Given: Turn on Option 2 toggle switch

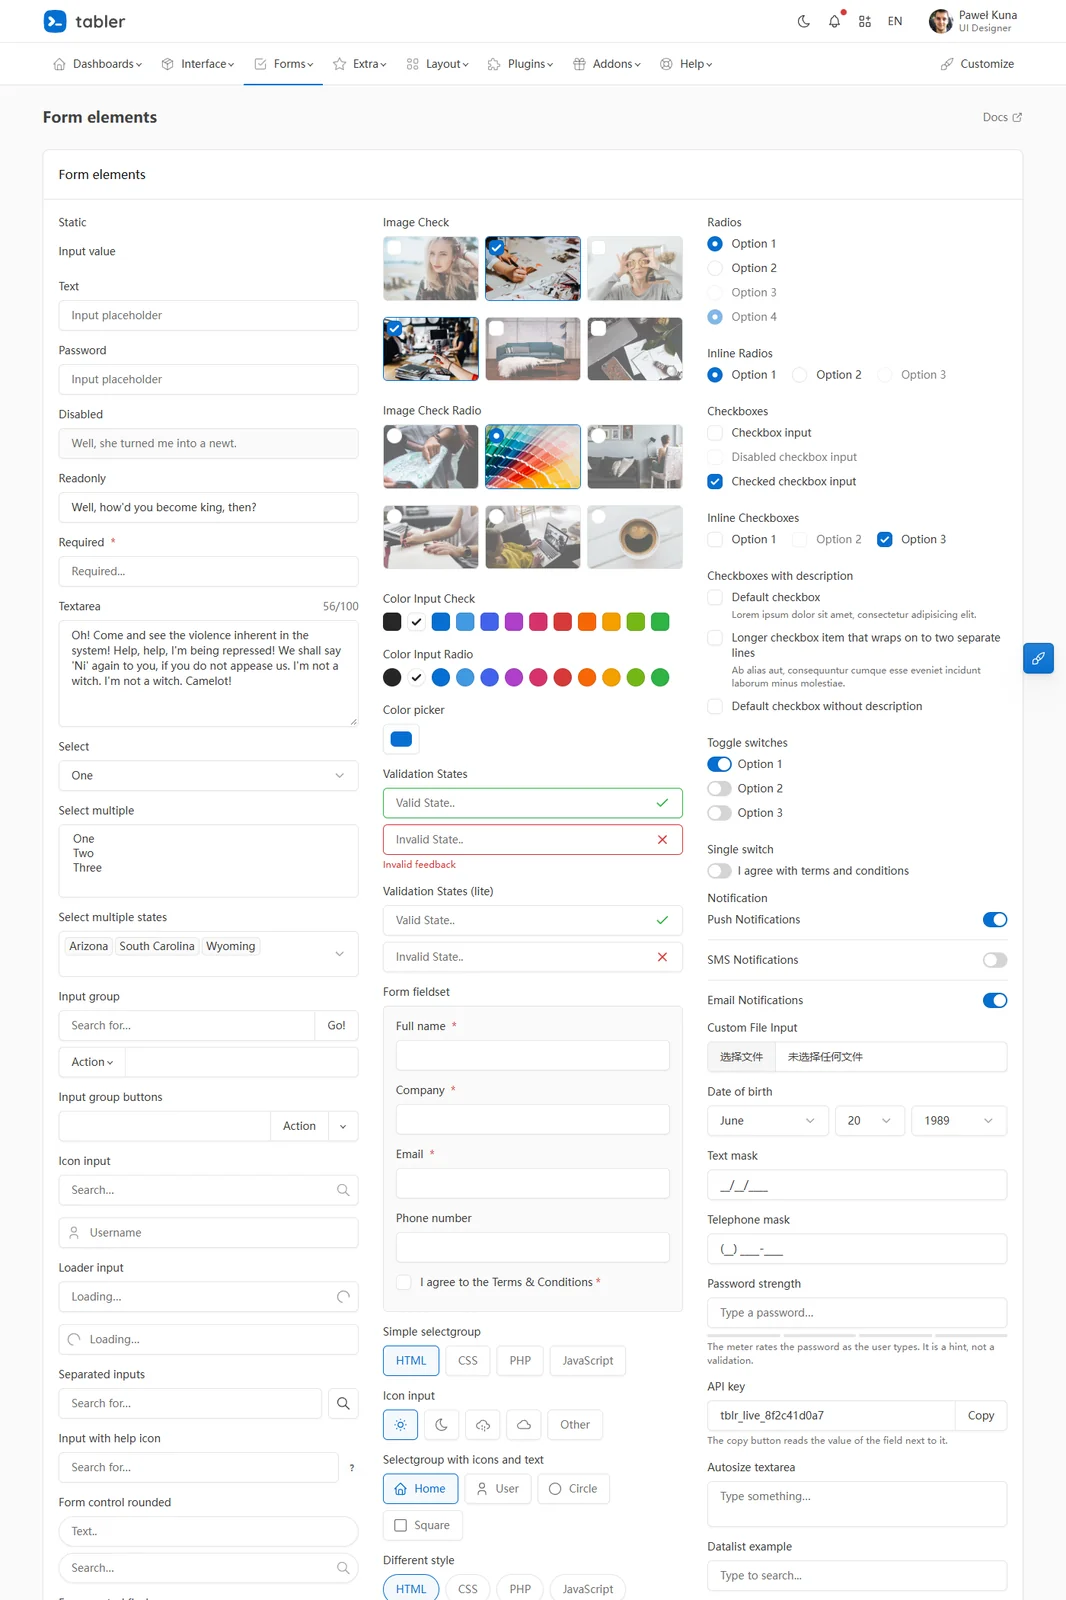Looking at the screenshot, I should click(719, 789).
